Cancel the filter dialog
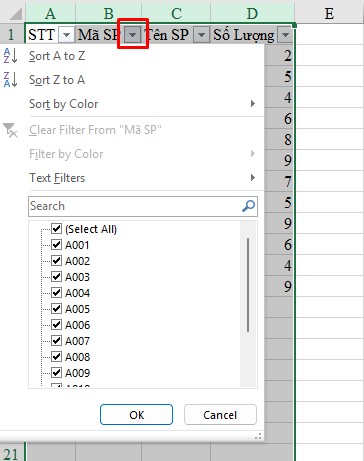The width and height of the screenshot is (364, 461). (220, 415)
